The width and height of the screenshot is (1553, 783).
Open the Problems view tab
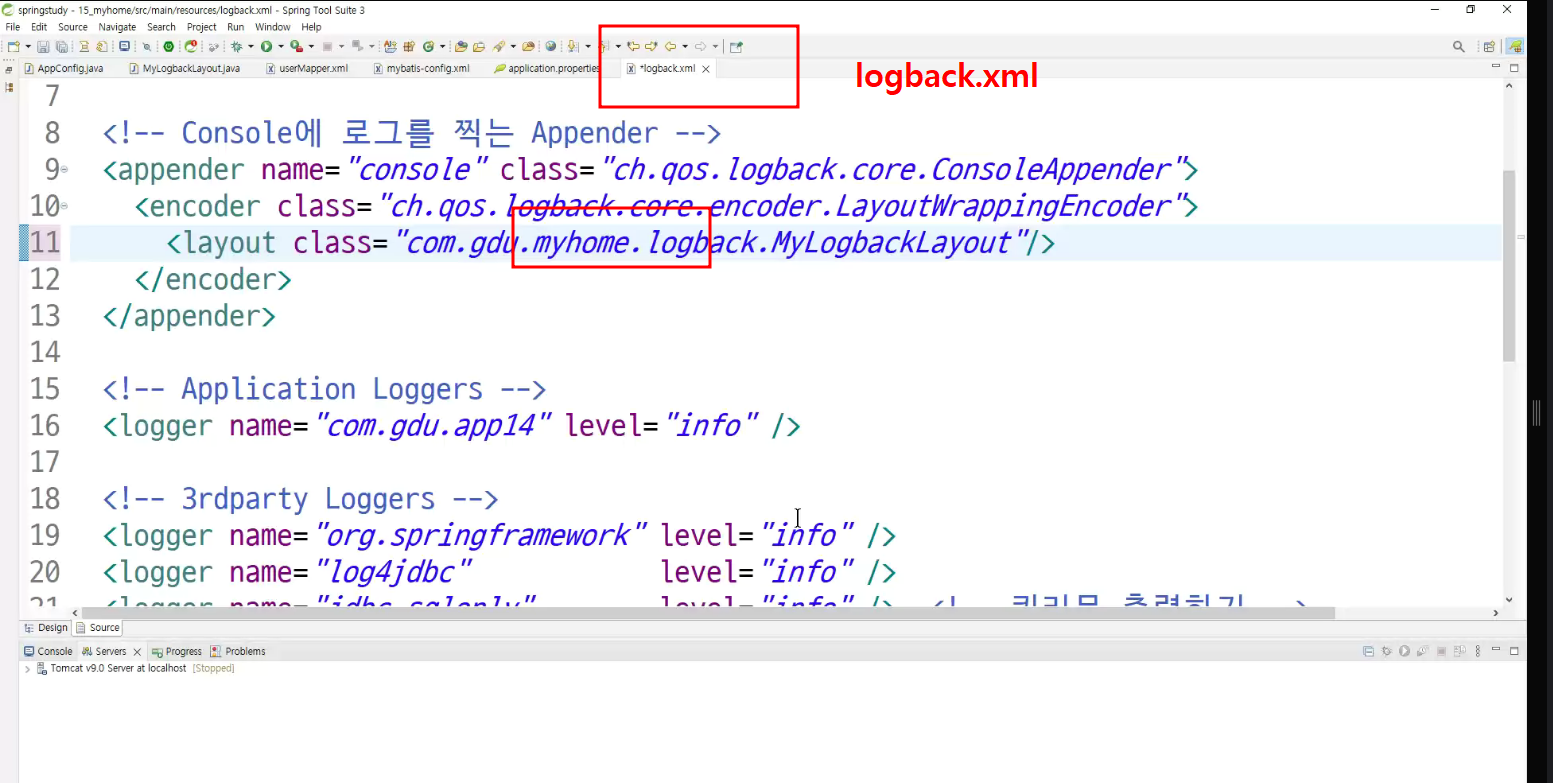pos(238,651)
